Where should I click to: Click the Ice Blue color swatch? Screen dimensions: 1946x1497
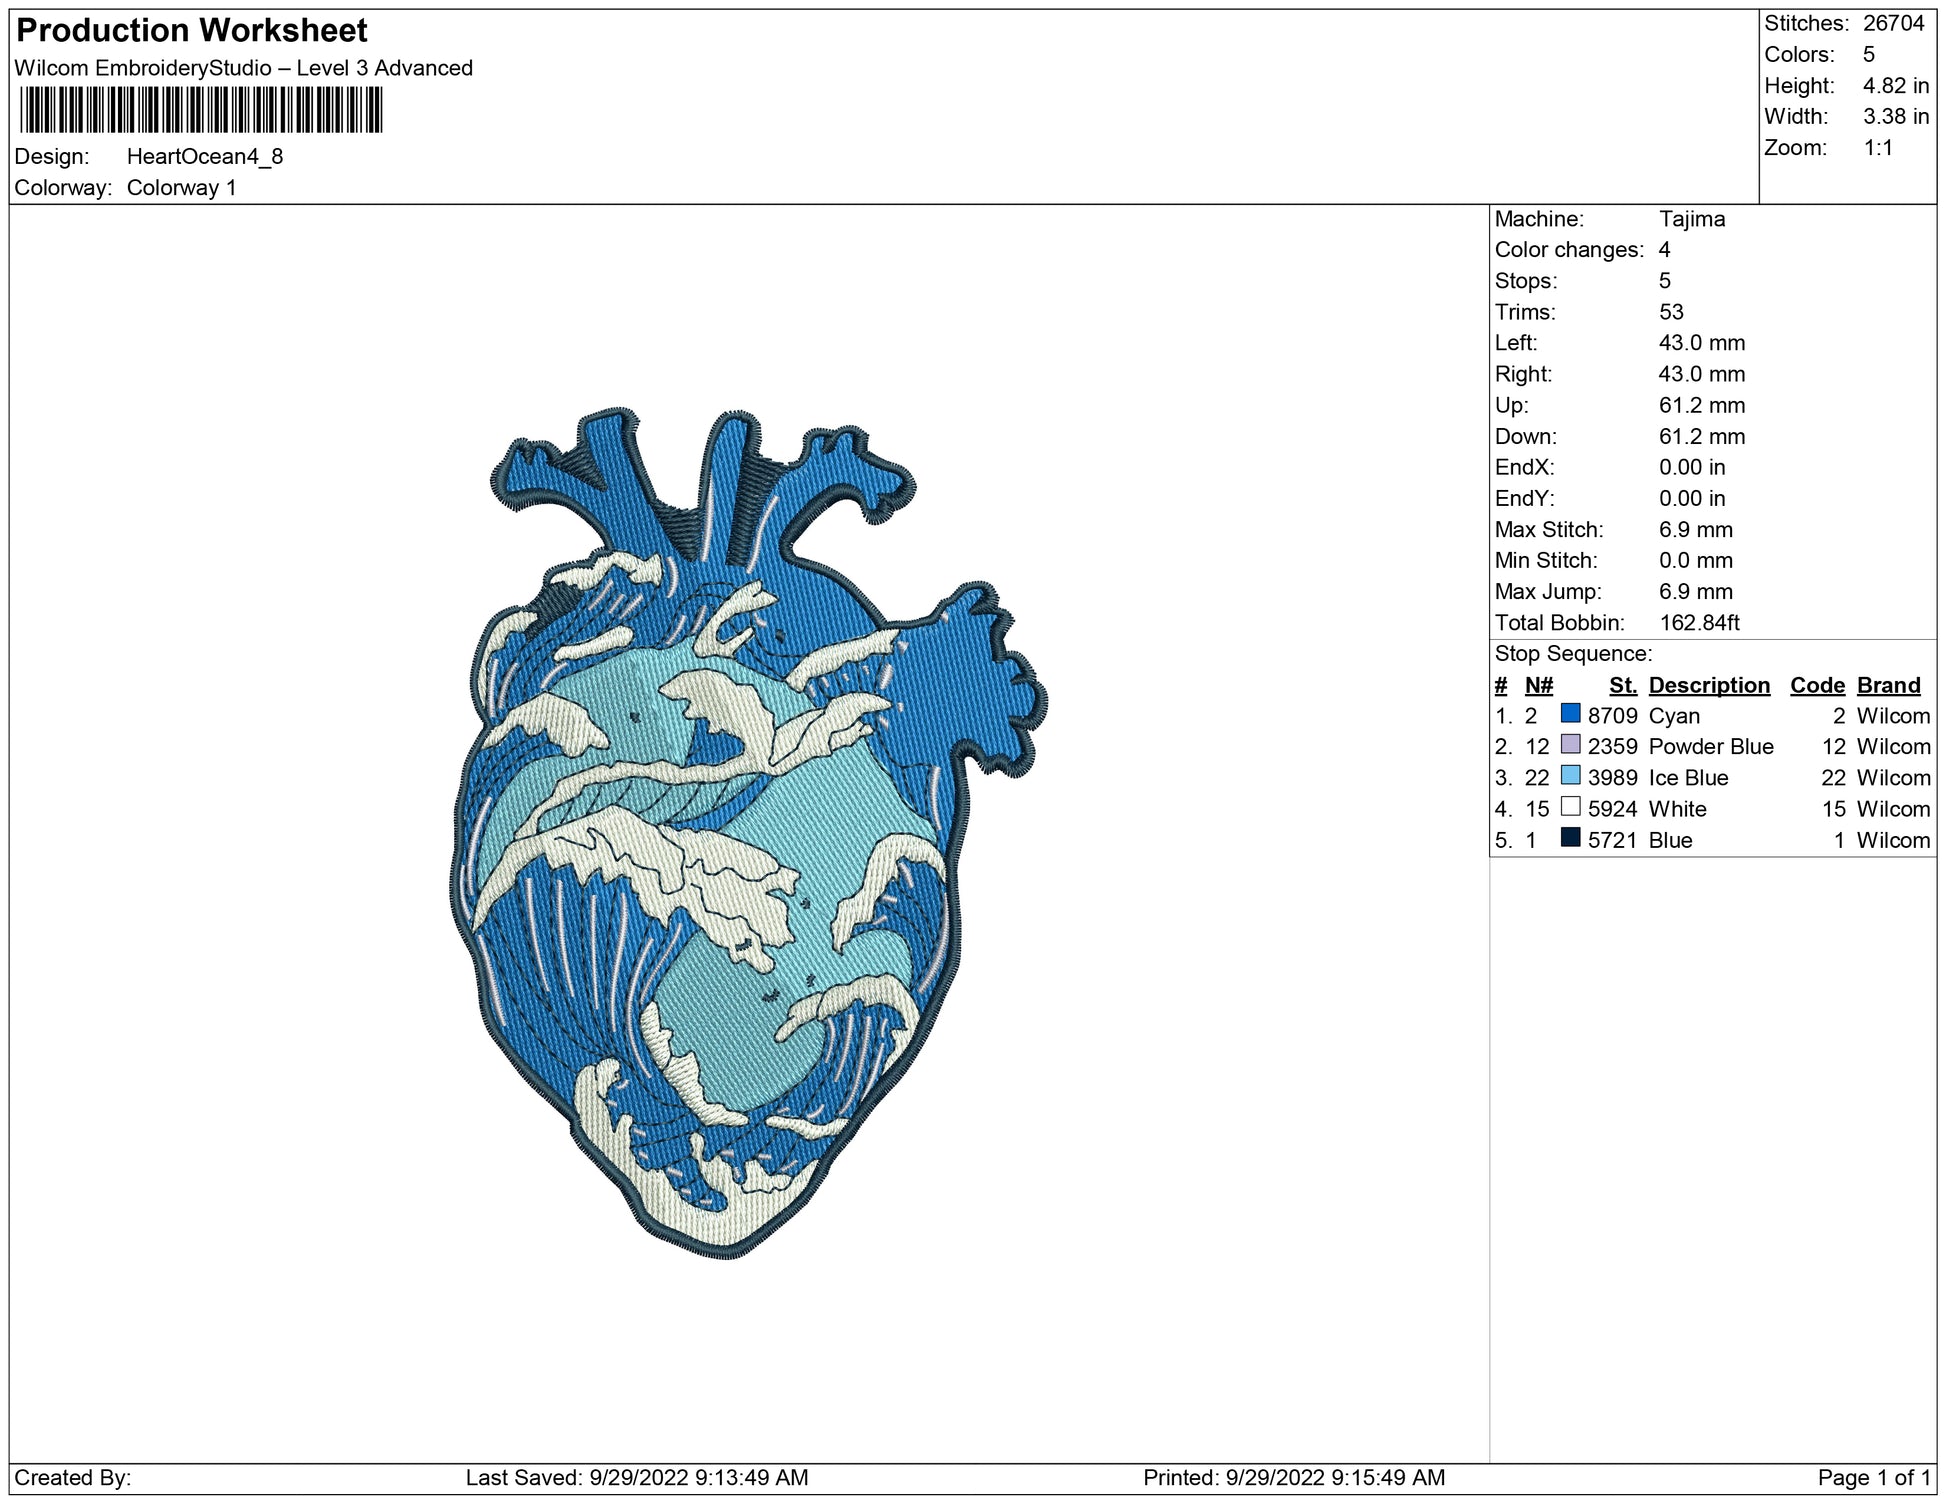1570,776
